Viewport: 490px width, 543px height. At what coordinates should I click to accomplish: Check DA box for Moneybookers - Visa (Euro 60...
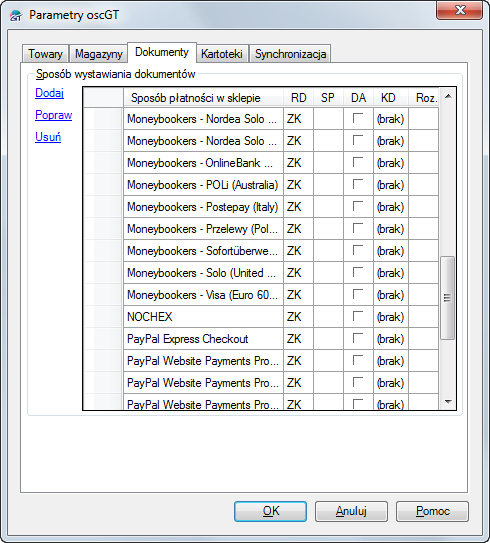pyautogui.click(x=358, y=294)
